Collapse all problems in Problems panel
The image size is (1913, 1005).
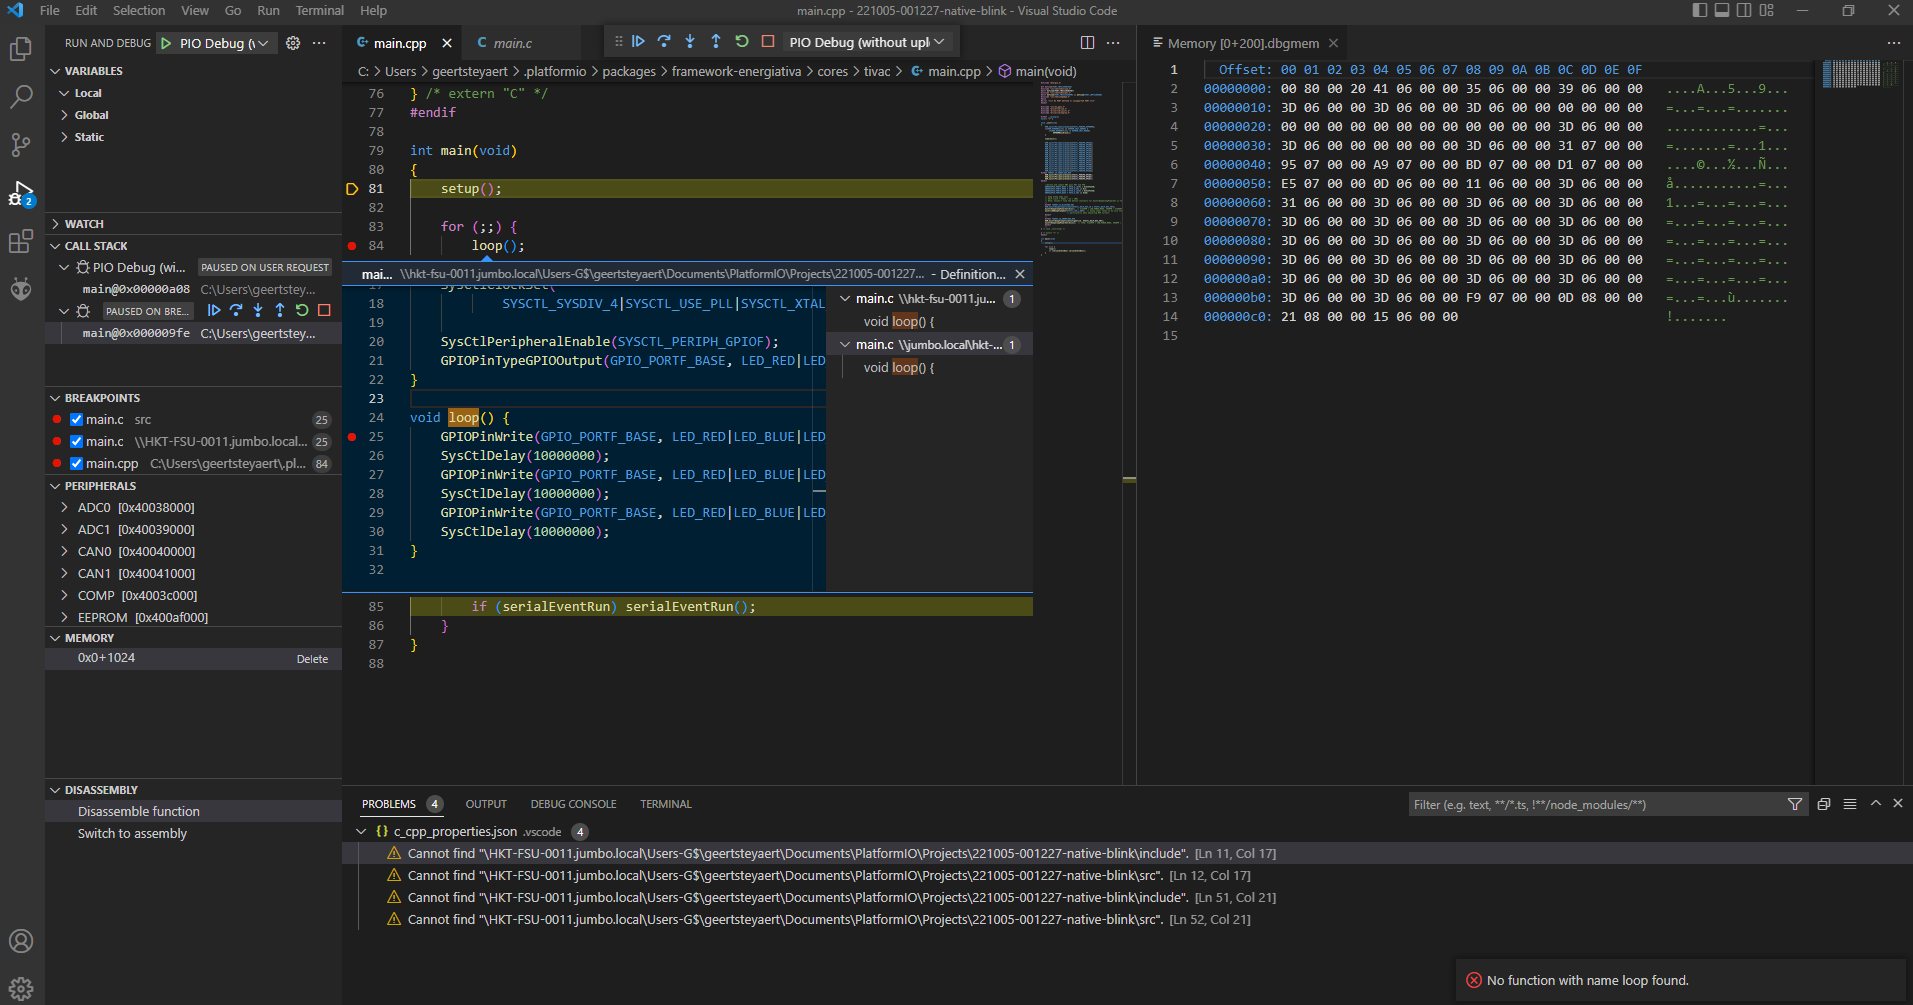(x=1824, y=804)
